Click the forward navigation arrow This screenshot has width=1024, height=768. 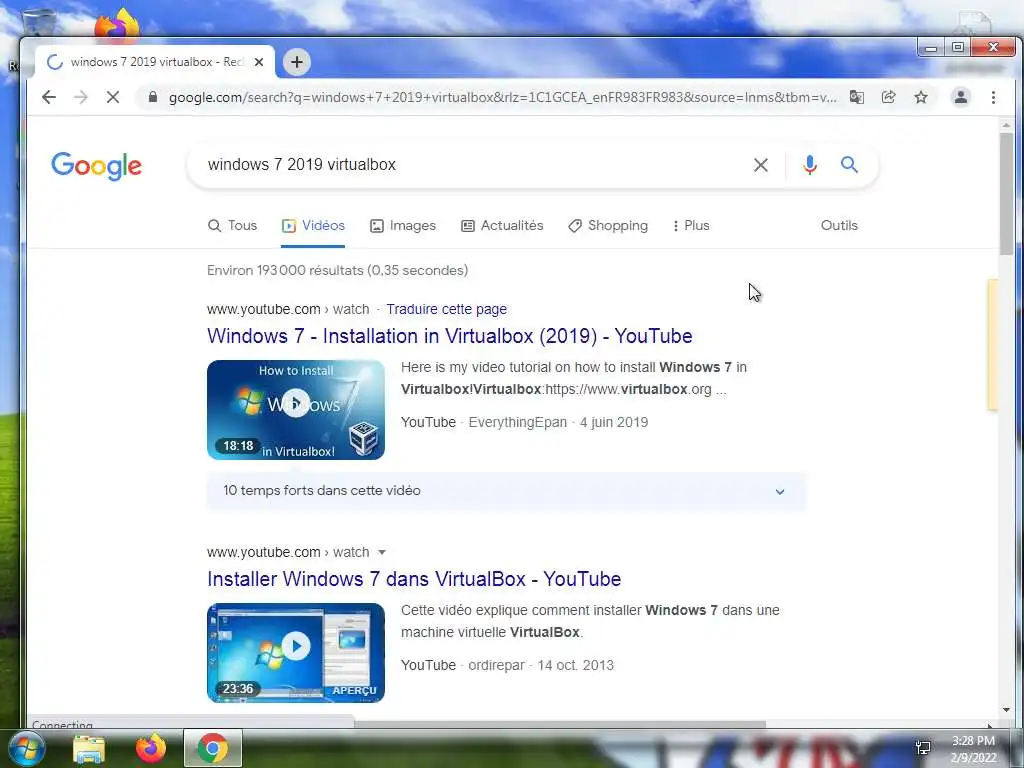point(80,97)
